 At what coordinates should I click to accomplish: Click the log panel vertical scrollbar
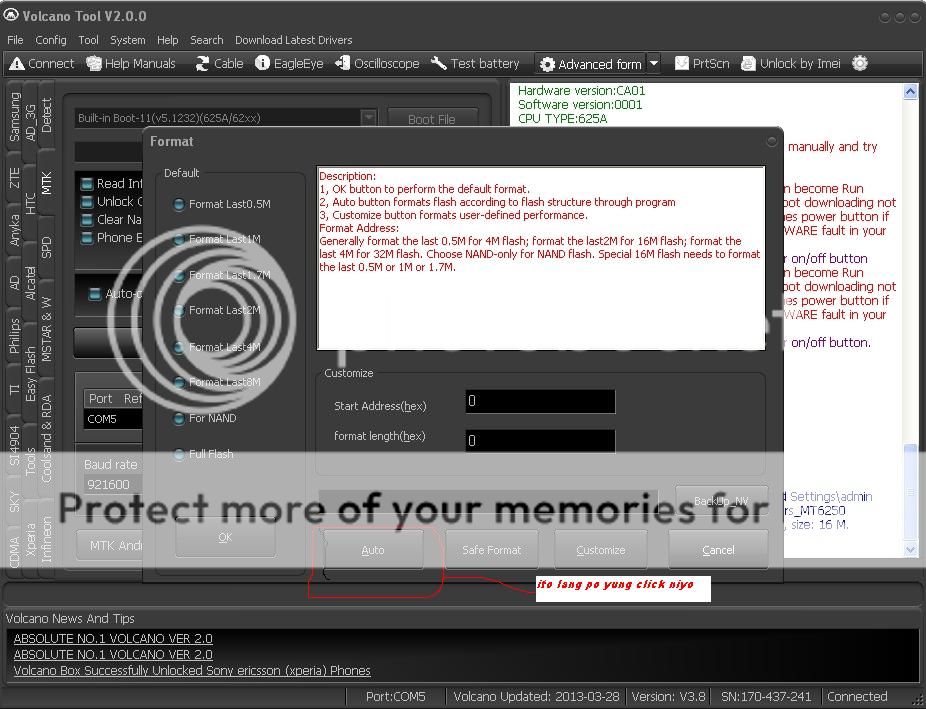point(910,320)
